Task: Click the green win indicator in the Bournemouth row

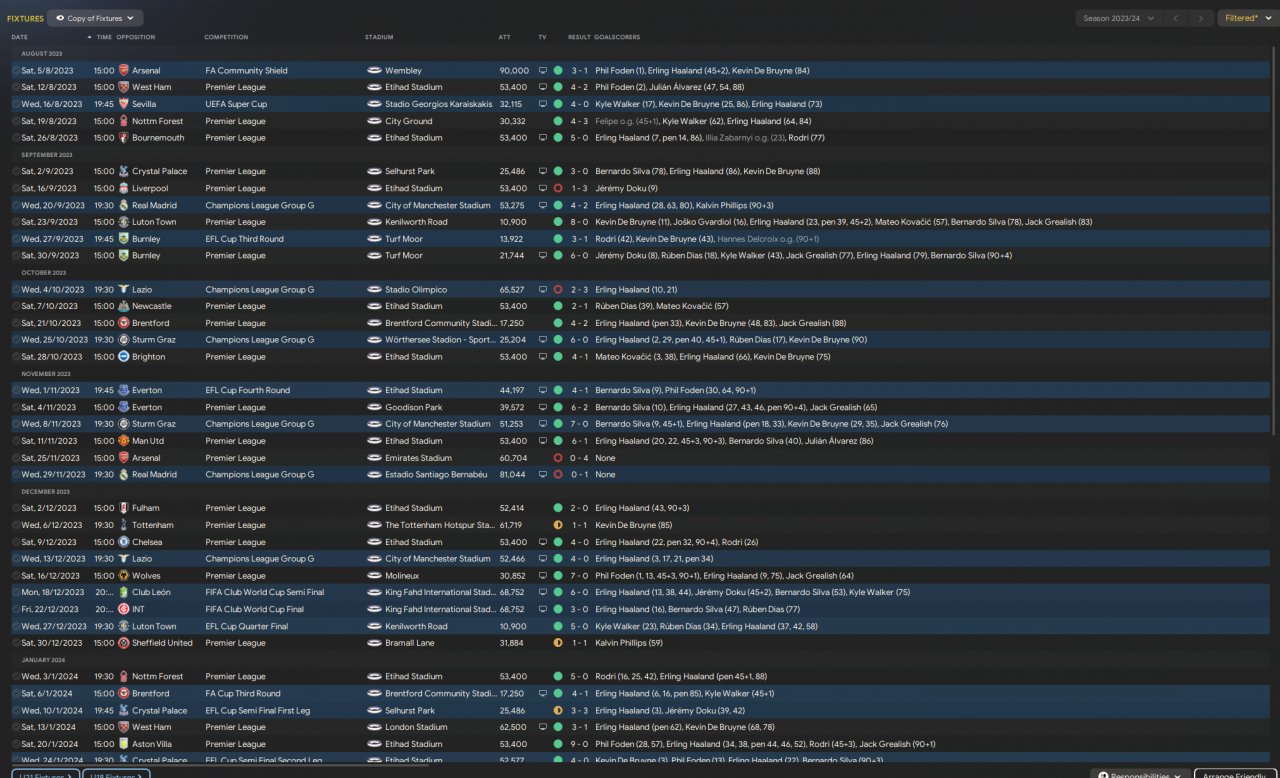Action: 558,138
